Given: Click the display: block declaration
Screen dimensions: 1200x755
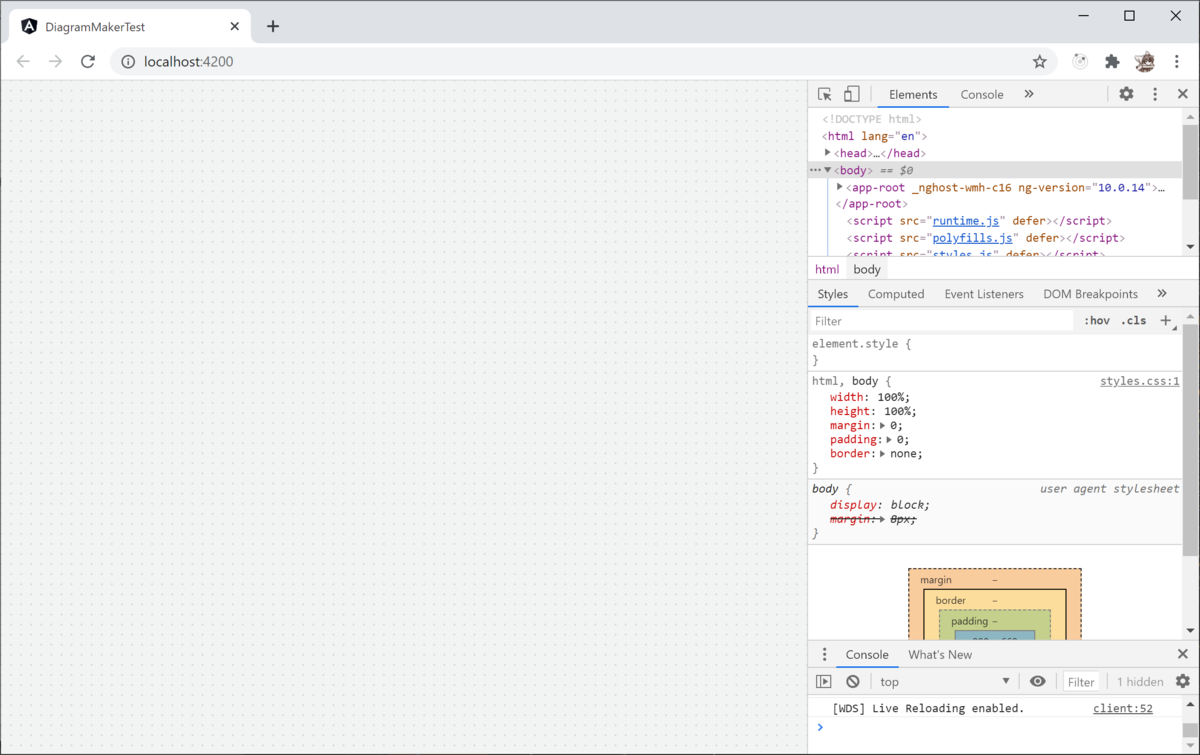Looking at the screenshot, I should point(880,505).
